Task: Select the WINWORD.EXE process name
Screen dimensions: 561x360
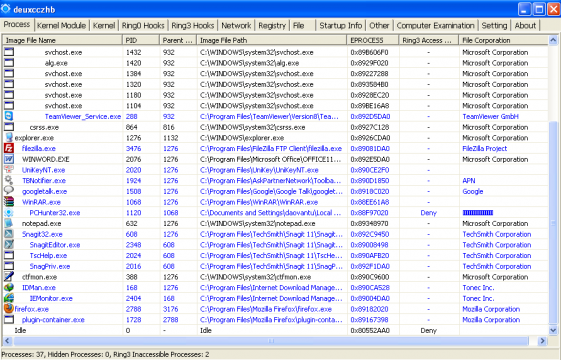Action: click(x=45, y=159)
